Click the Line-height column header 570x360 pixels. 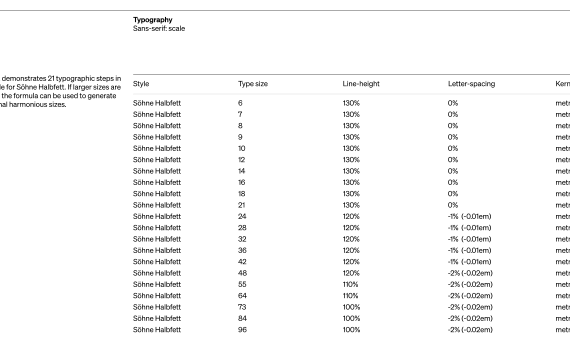click(x=361, y=84)
